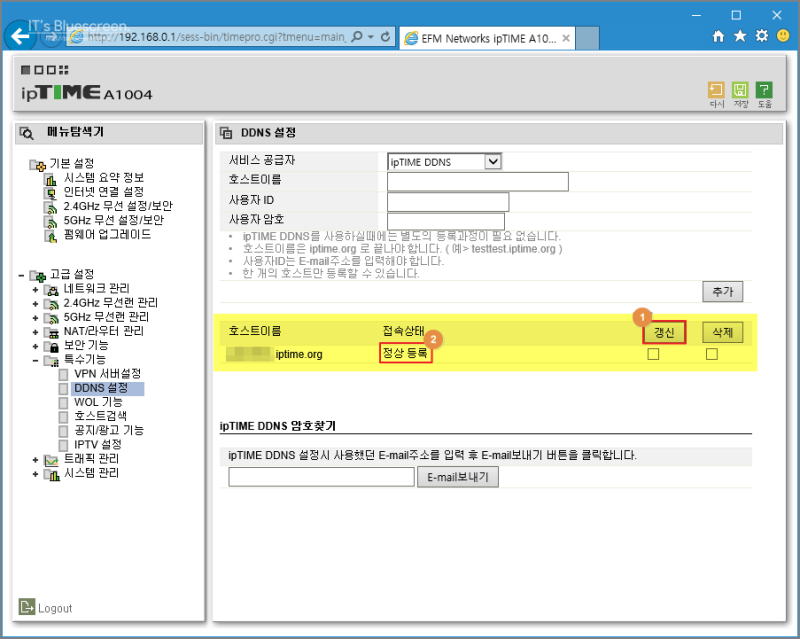The width and height of the screenshot is (800, 639).
Task: Click the 저장 (save) router icon
Action: (x=740, y=90)
